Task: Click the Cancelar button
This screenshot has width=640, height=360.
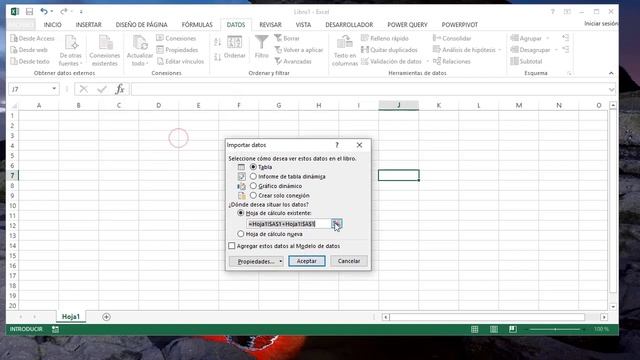Action: pyautogui.click(x=349, y=261)
